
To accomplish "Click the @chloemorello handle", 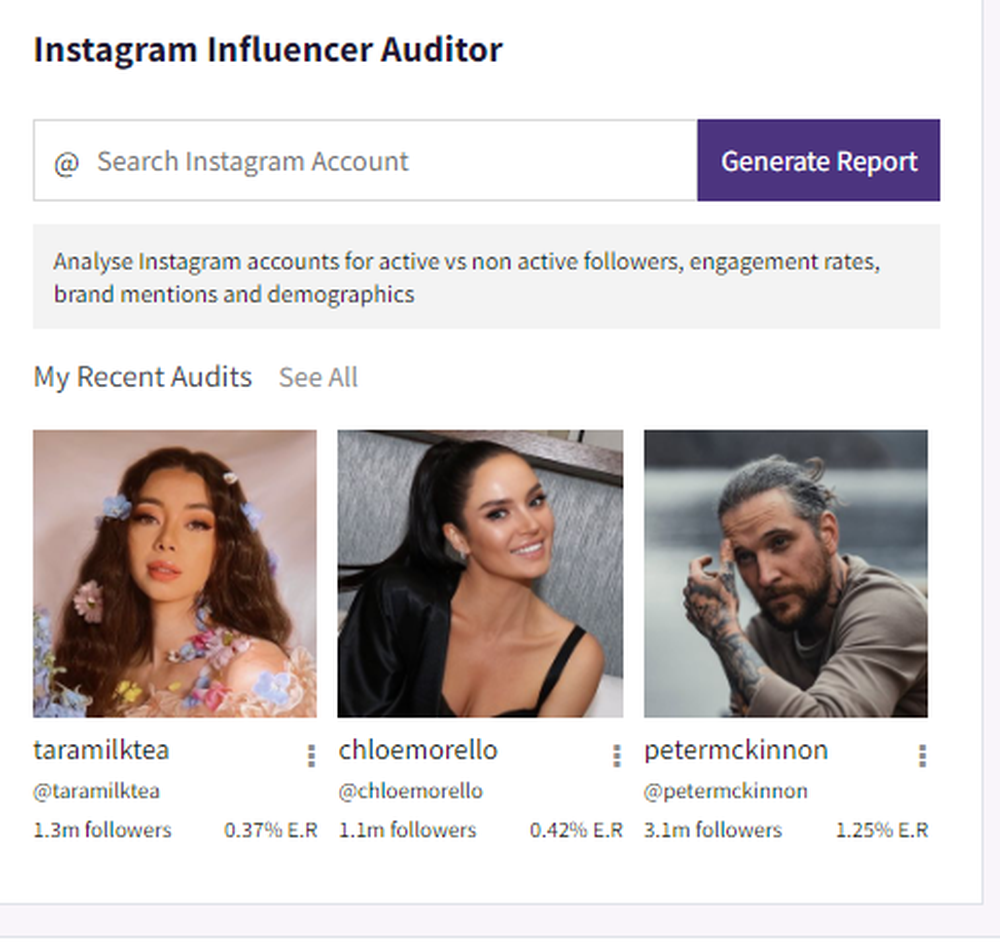I will 411,791.
